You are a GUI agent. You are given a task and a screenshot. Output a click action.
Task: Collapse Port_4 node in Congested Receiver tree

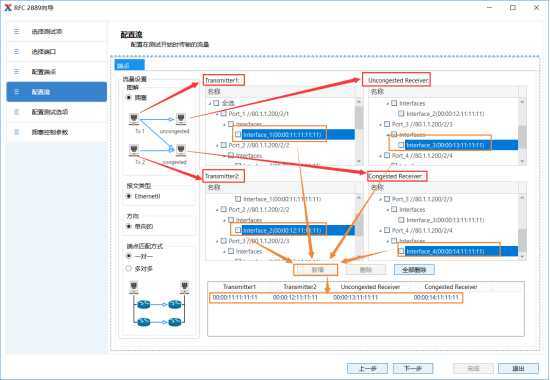(381, 231)
